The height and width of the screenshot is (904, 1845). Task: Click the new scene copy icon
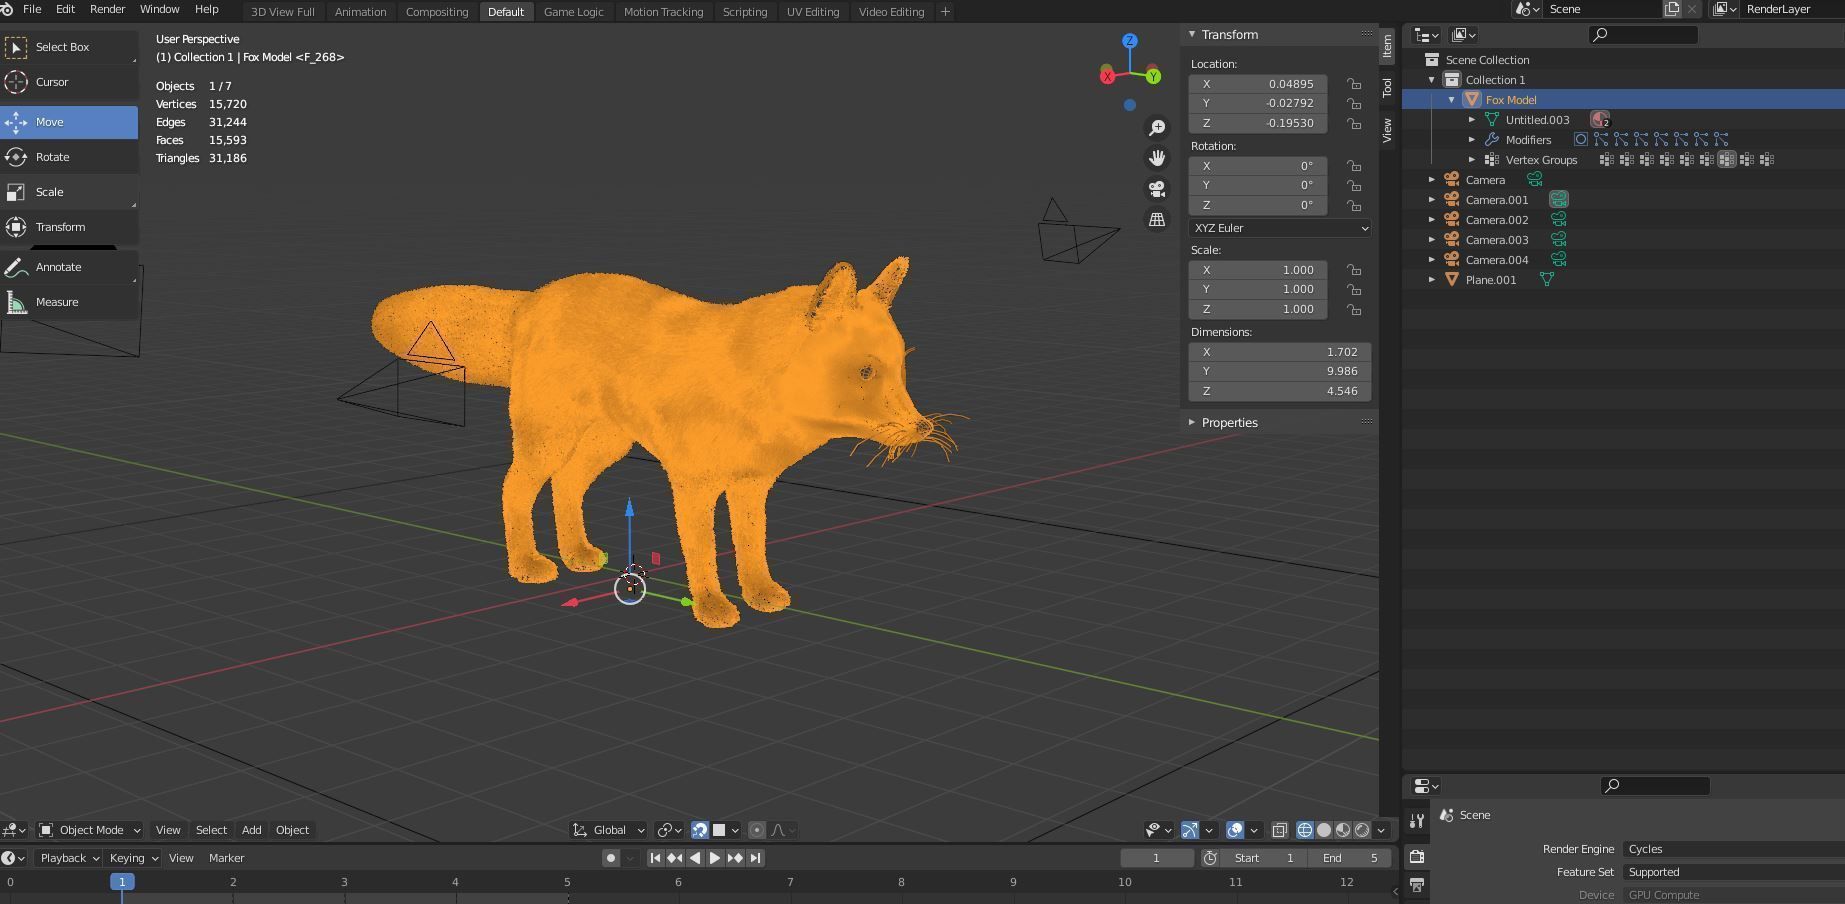[x=1672, y=9]
